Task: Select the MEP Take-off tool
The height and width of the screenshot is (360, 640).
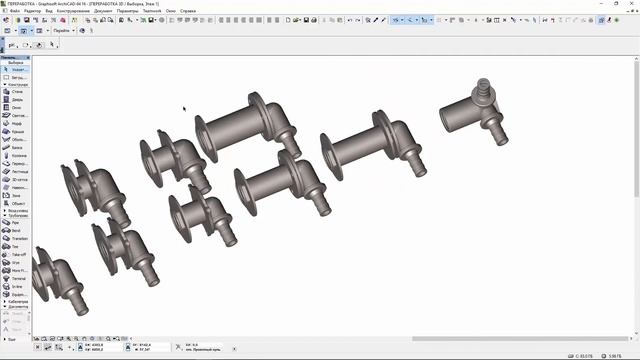Action: click(x=15, y=255)
